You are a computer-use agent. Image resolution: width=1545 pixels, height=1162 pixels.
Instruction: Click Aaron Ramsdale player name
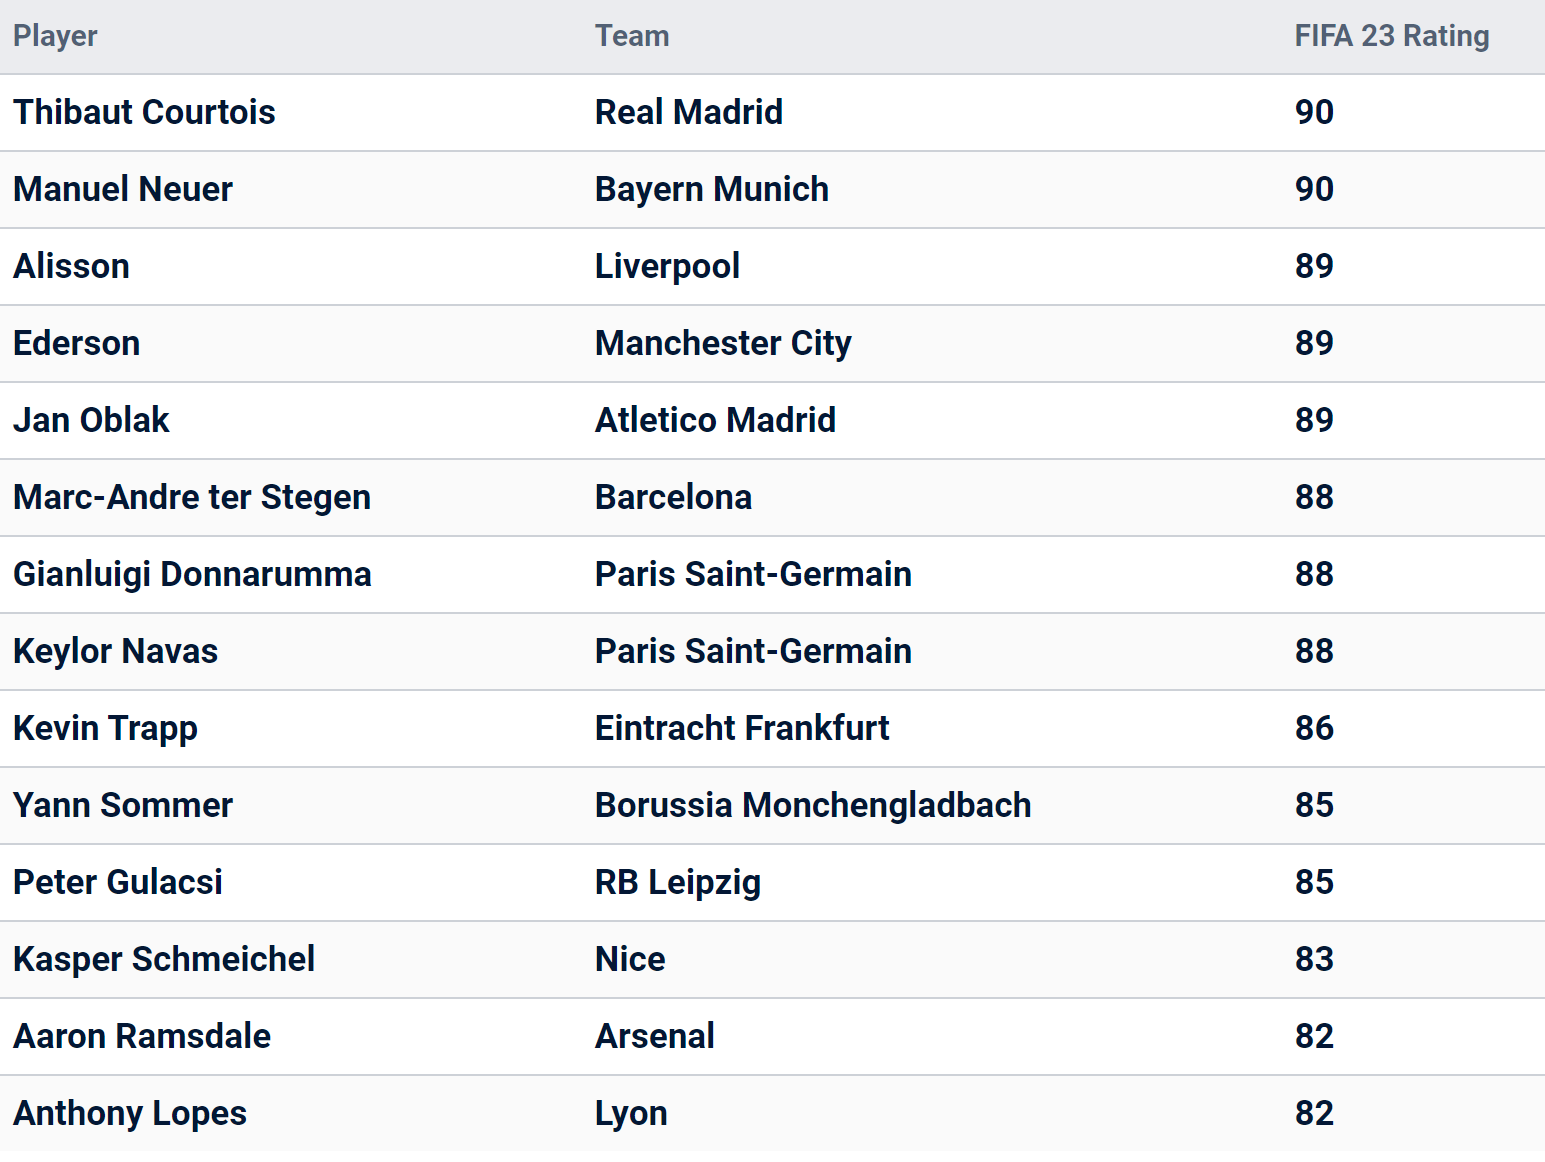click(x=142, y=1036)
